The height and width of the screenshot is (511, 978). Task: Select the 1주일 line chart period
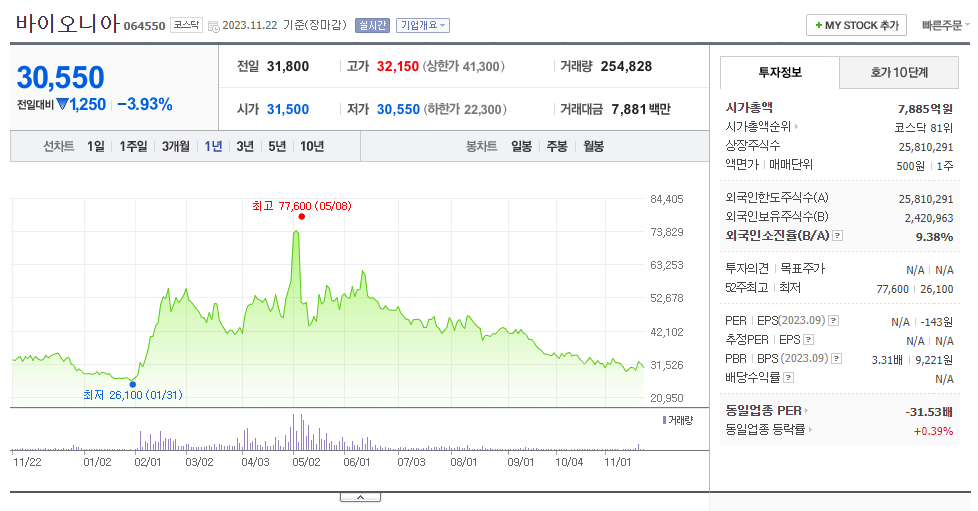[x=133, y=147]
